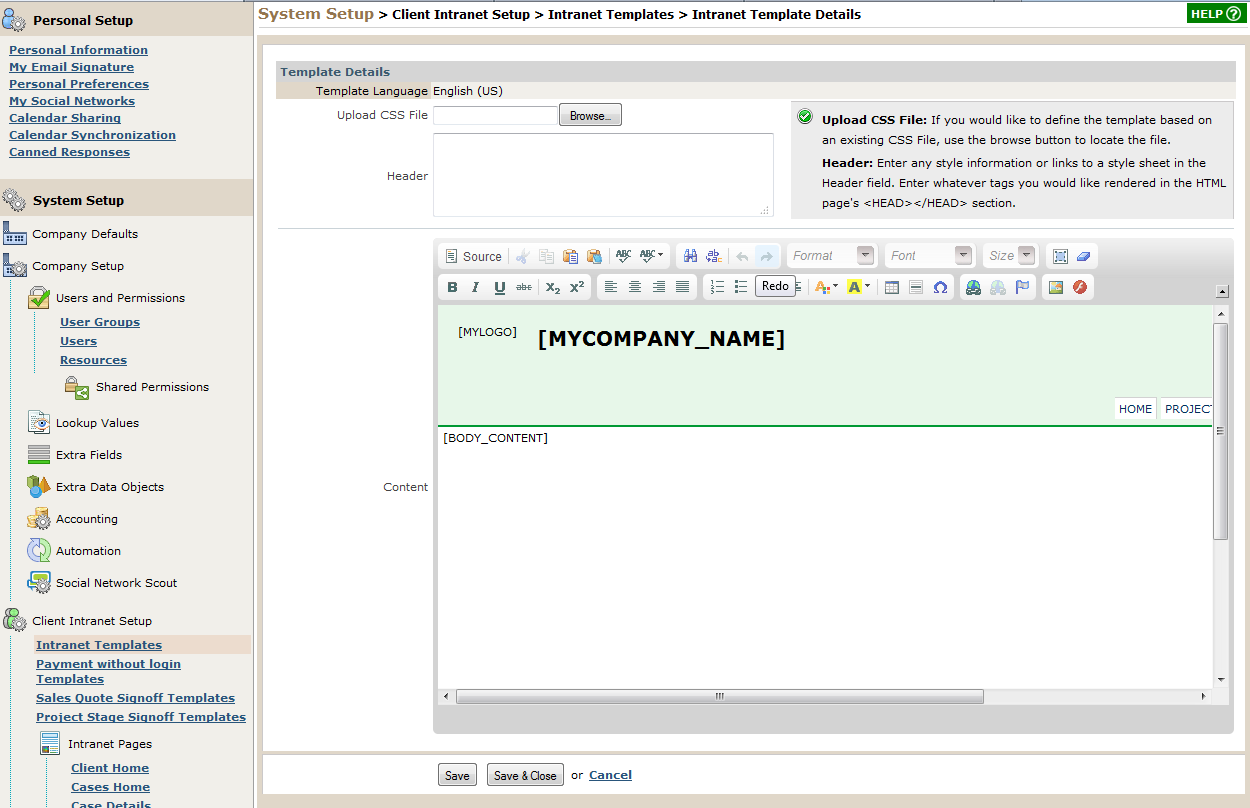Align text left in the editor
Screen dimensions: 1250x808
point(610,287)
